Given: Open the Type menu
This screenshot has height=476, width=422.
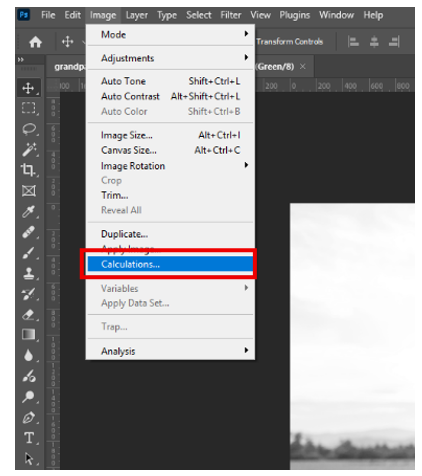Looking at the screenshot, I should [167, 15].
